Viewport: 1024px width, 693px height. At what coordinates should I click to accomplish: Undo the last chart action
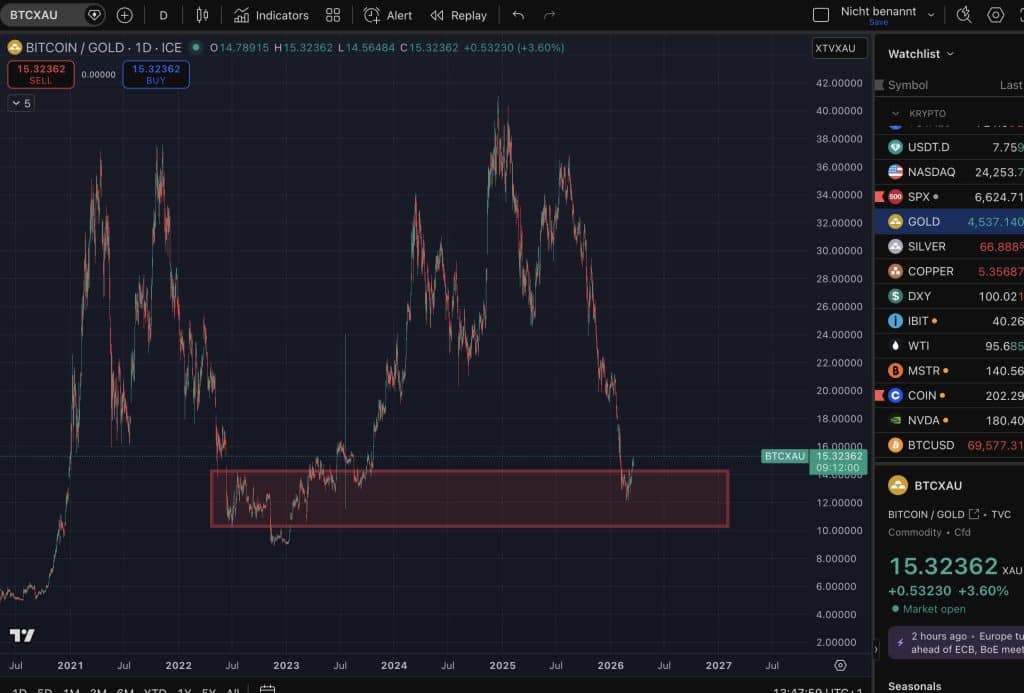pos(519,15)
